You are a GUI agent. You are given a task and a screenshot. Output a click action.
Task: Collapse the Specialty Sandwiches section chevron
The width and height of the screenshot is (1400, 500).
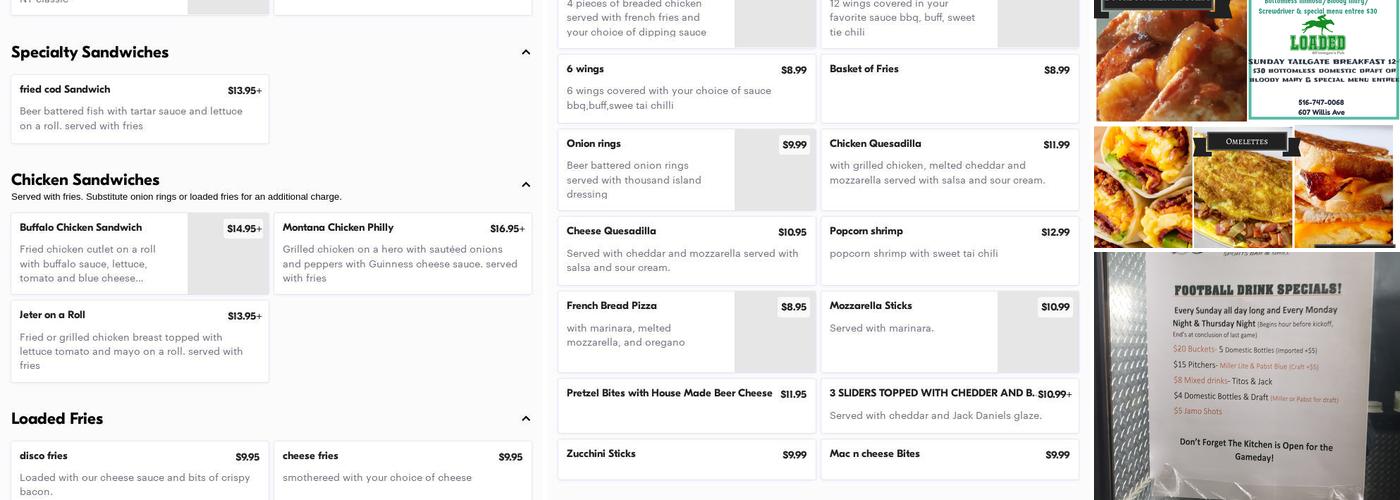click(x=525, y=52)
